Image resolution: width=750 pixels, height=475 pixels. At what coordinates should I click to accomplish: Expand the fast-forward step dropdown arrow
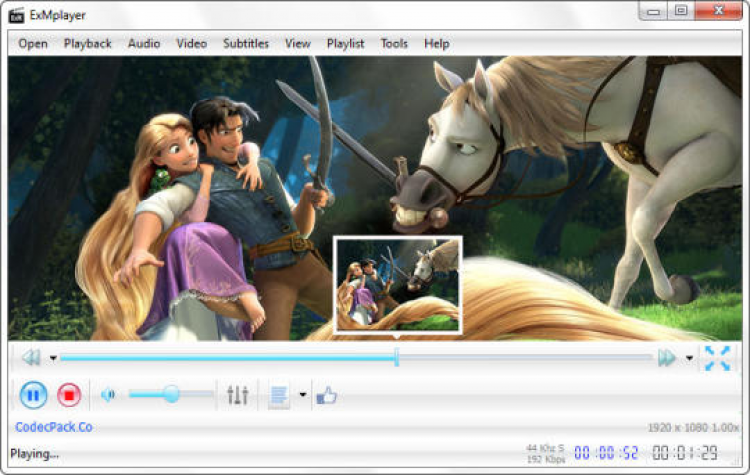pos(689,358)
